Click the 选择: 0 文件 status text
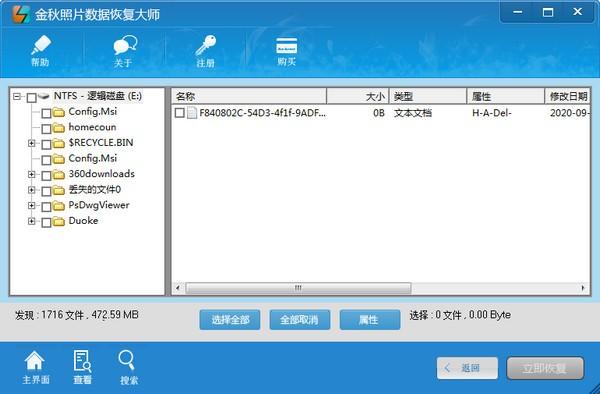The height and width of the screenshot is (394, 600). [x=460, y=315]
